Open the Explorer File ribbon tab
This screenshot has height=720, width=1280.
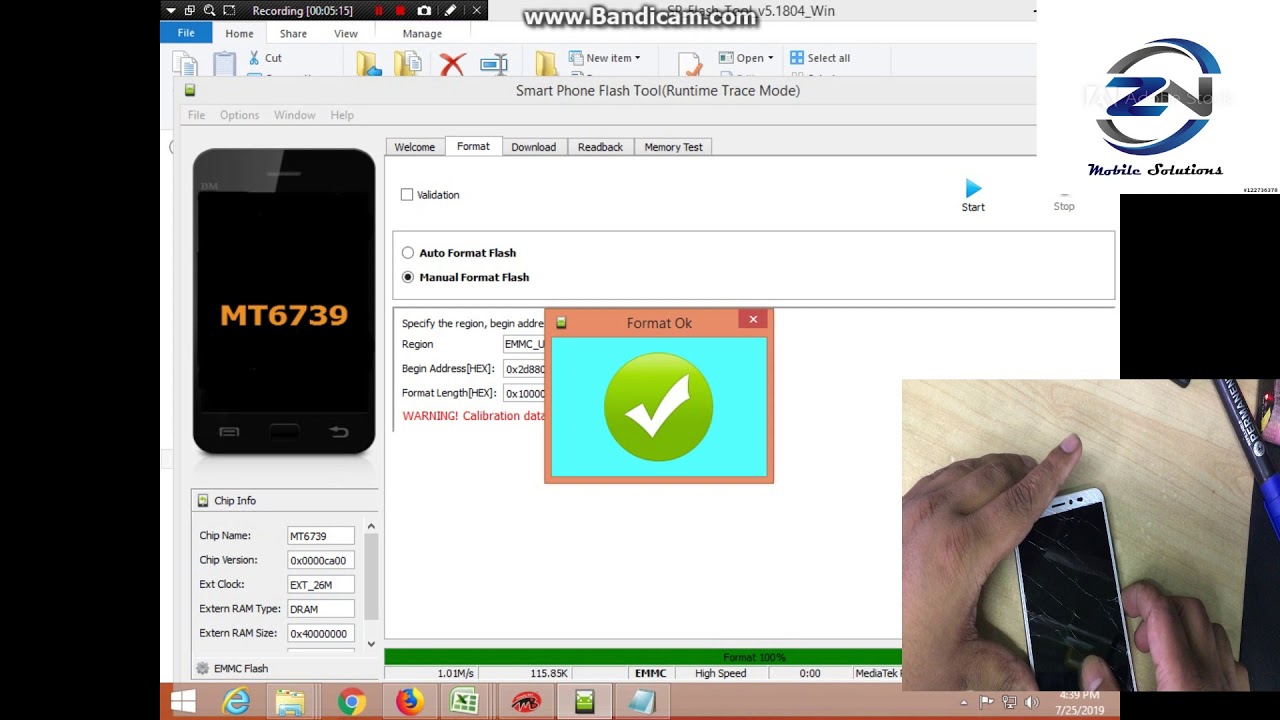[x=186, y=33]
